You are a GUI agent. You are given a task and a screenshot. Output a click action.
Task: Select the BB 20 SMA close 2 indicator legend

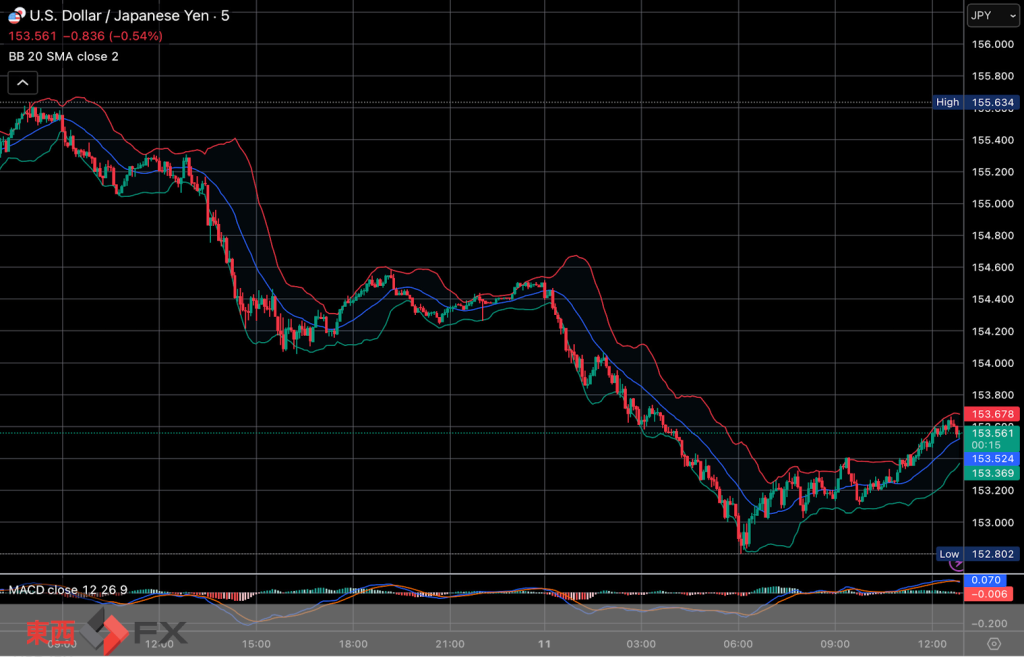pos(64,56)
